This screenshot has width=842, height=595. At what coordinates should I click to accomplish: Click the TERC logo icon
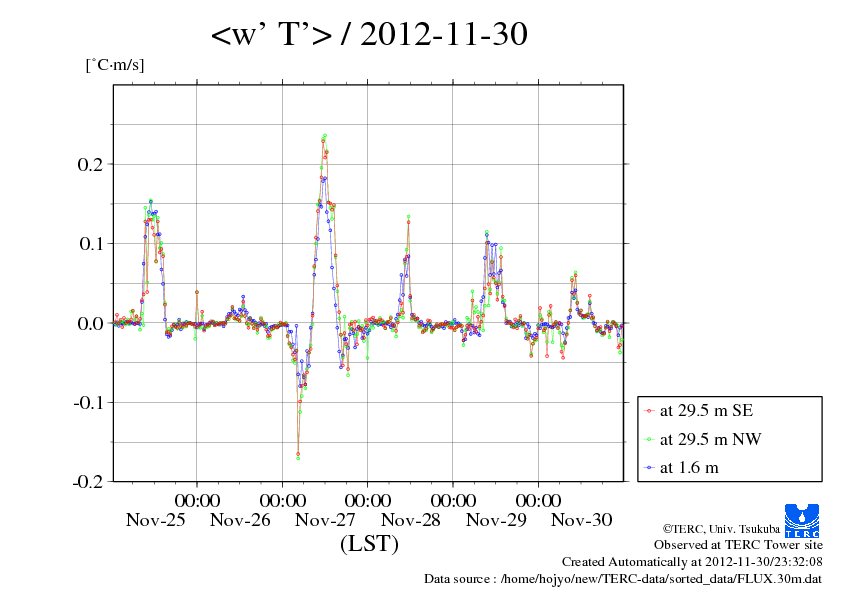[x=802, y=521]
